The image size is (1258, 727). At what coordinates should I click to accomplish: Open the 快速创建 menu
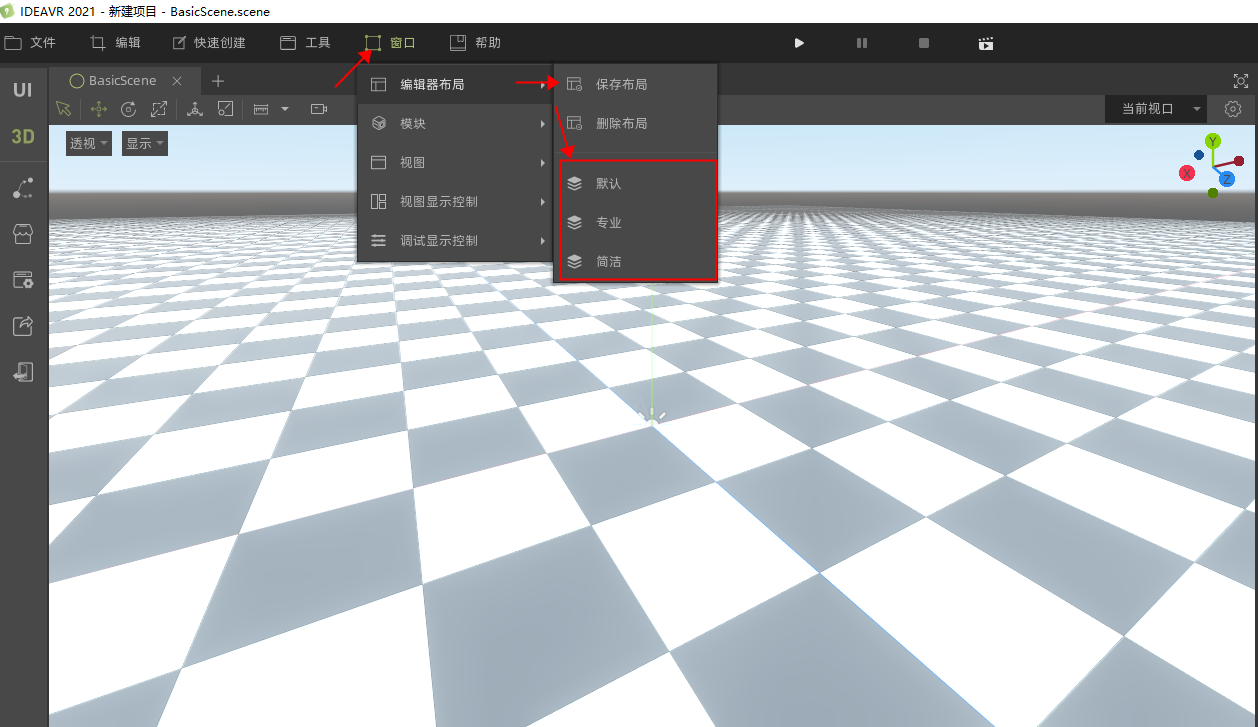(209, 43)
